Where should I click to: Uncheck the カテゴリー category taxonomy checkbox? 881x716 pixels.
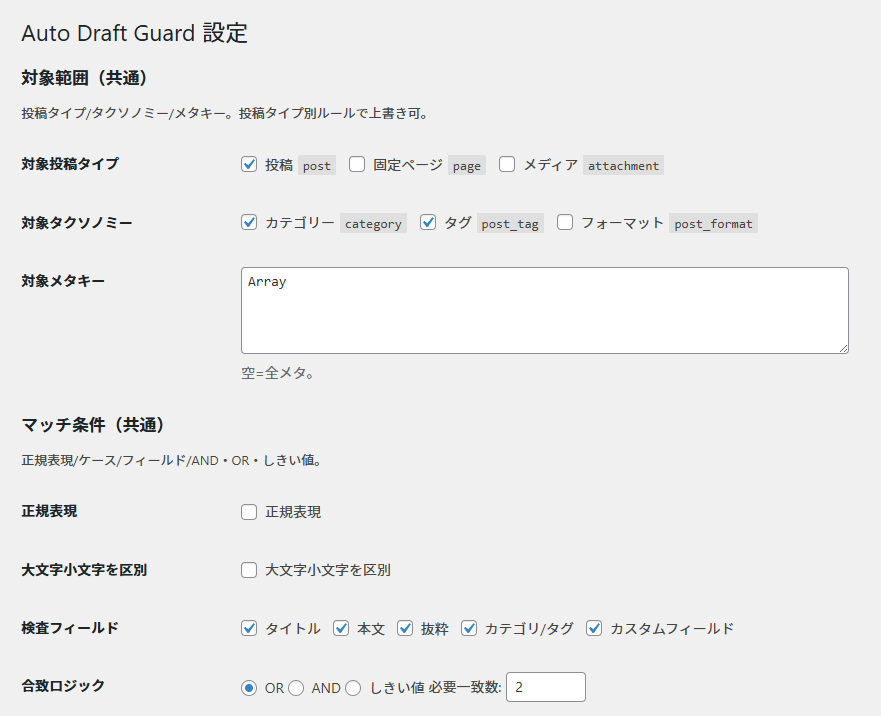250,223
